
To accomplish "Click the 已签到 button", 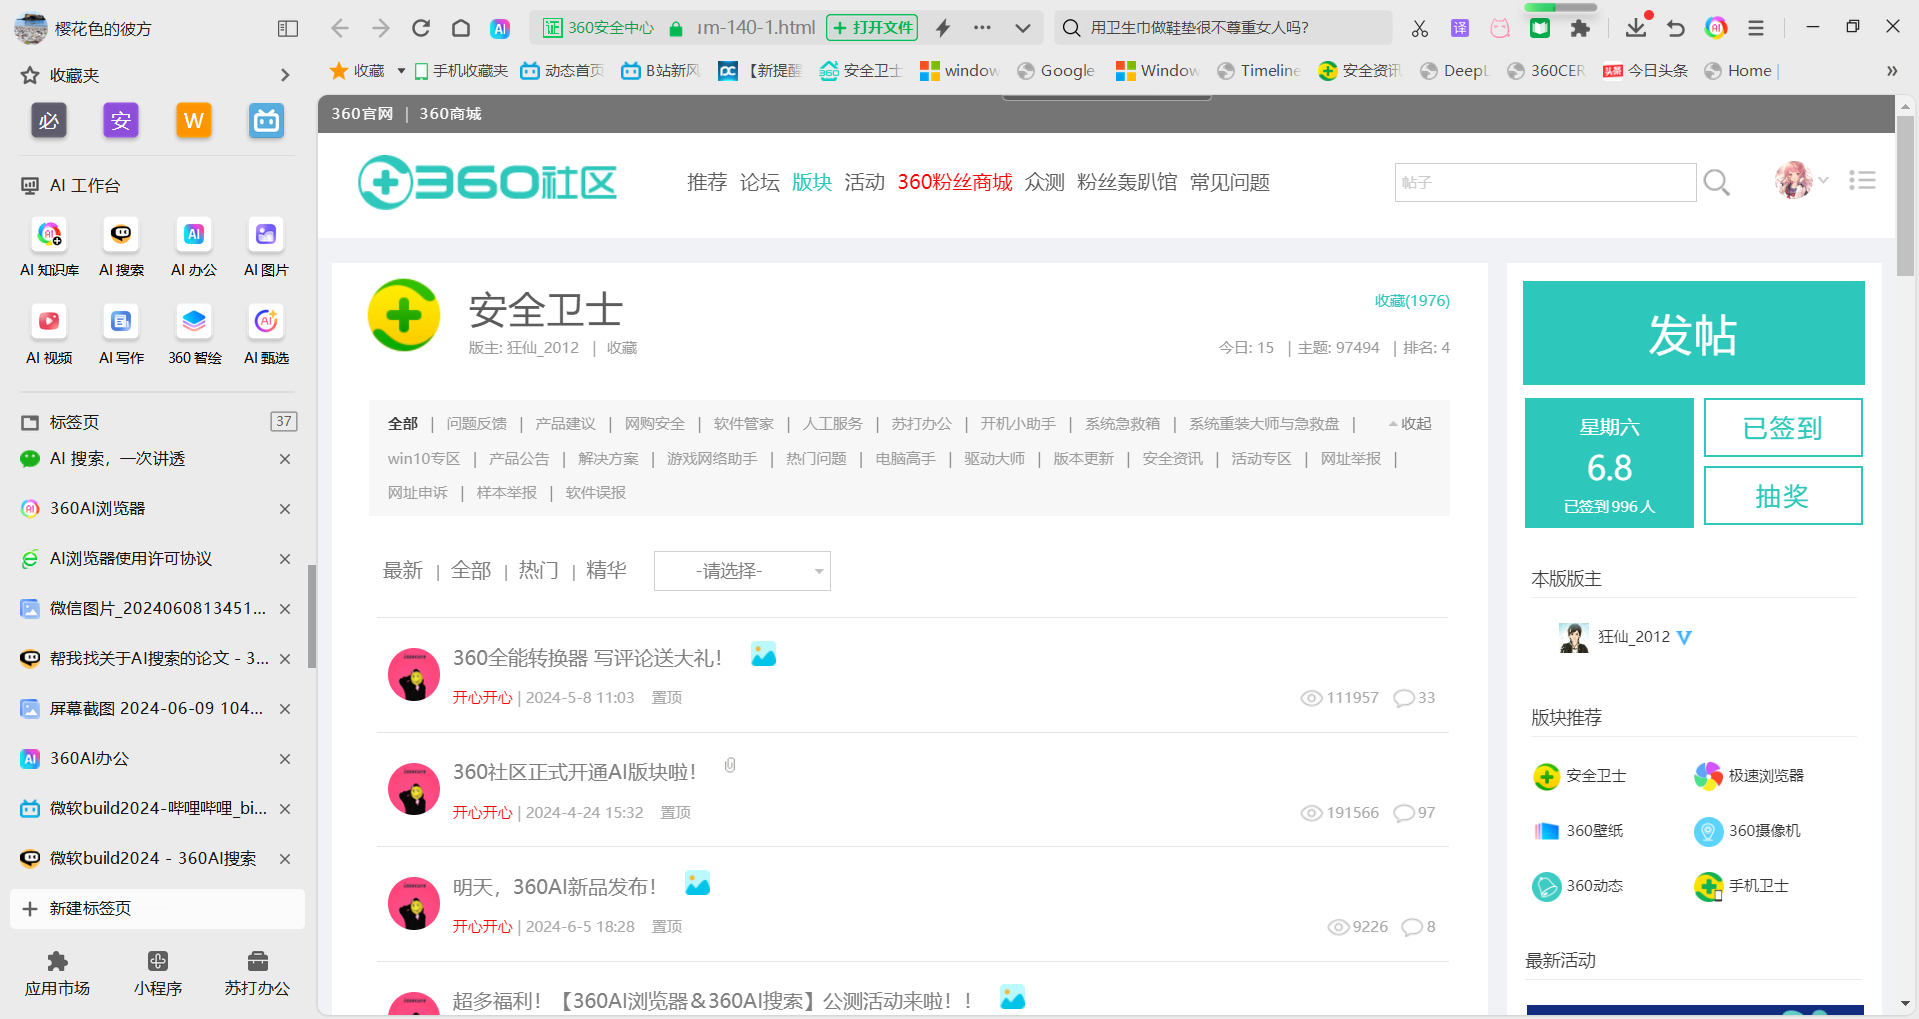I will [x=1783, y=428].
